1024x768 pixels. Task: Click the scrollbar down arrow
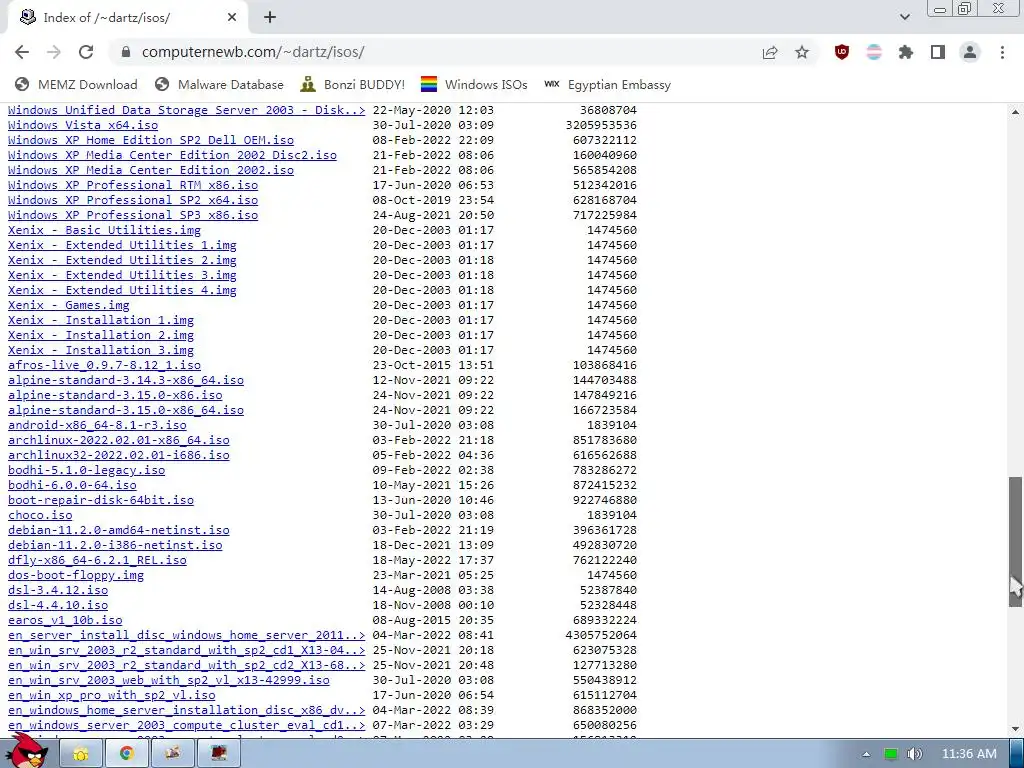(x=1015, y=729)
